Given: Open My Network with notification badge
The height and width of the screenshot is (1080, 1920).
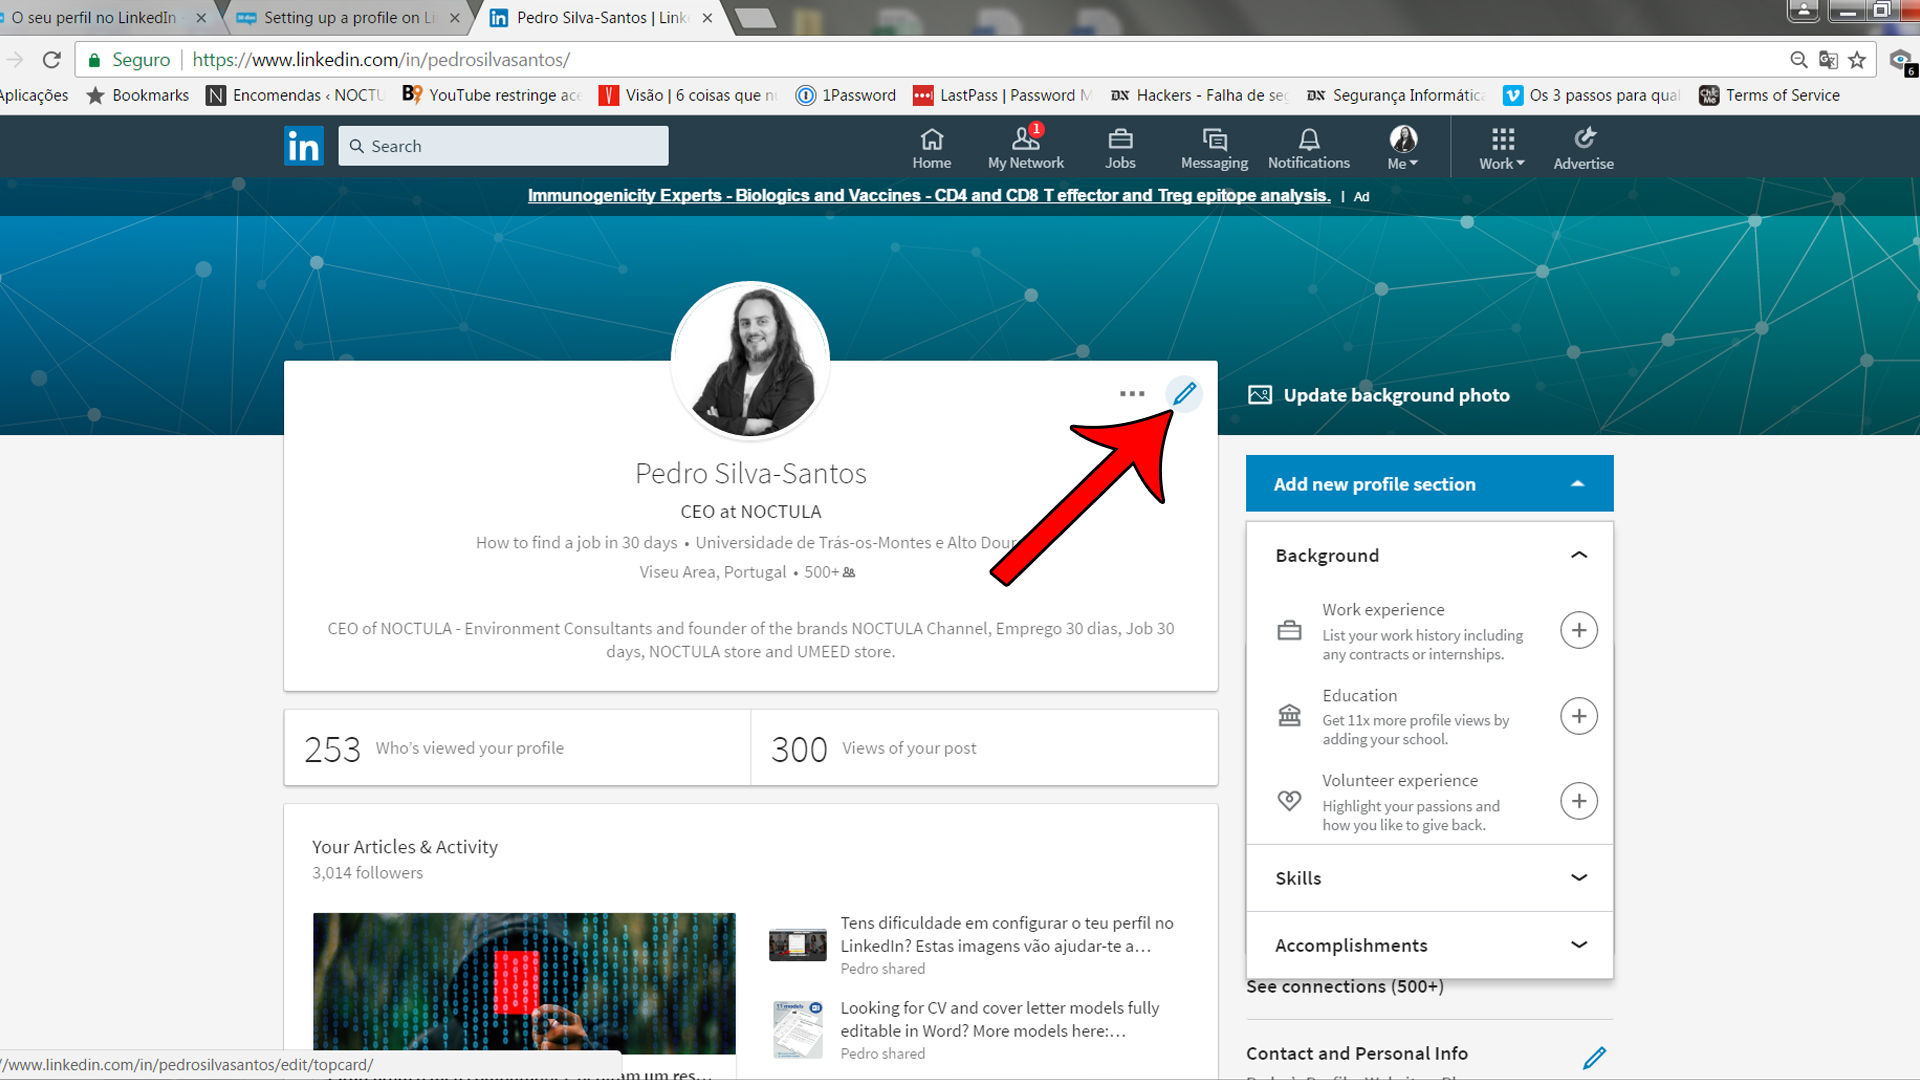Looking at the screenshot, I should pyautogui.click(x=1025, y=148).
